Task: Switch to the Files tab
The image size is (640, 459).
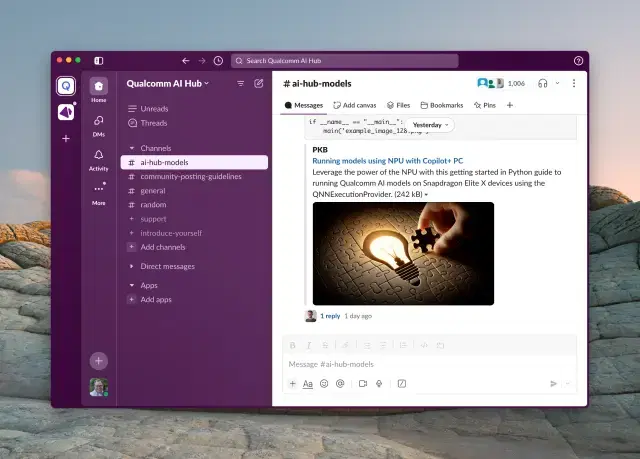Action: (x=397, y=104)
